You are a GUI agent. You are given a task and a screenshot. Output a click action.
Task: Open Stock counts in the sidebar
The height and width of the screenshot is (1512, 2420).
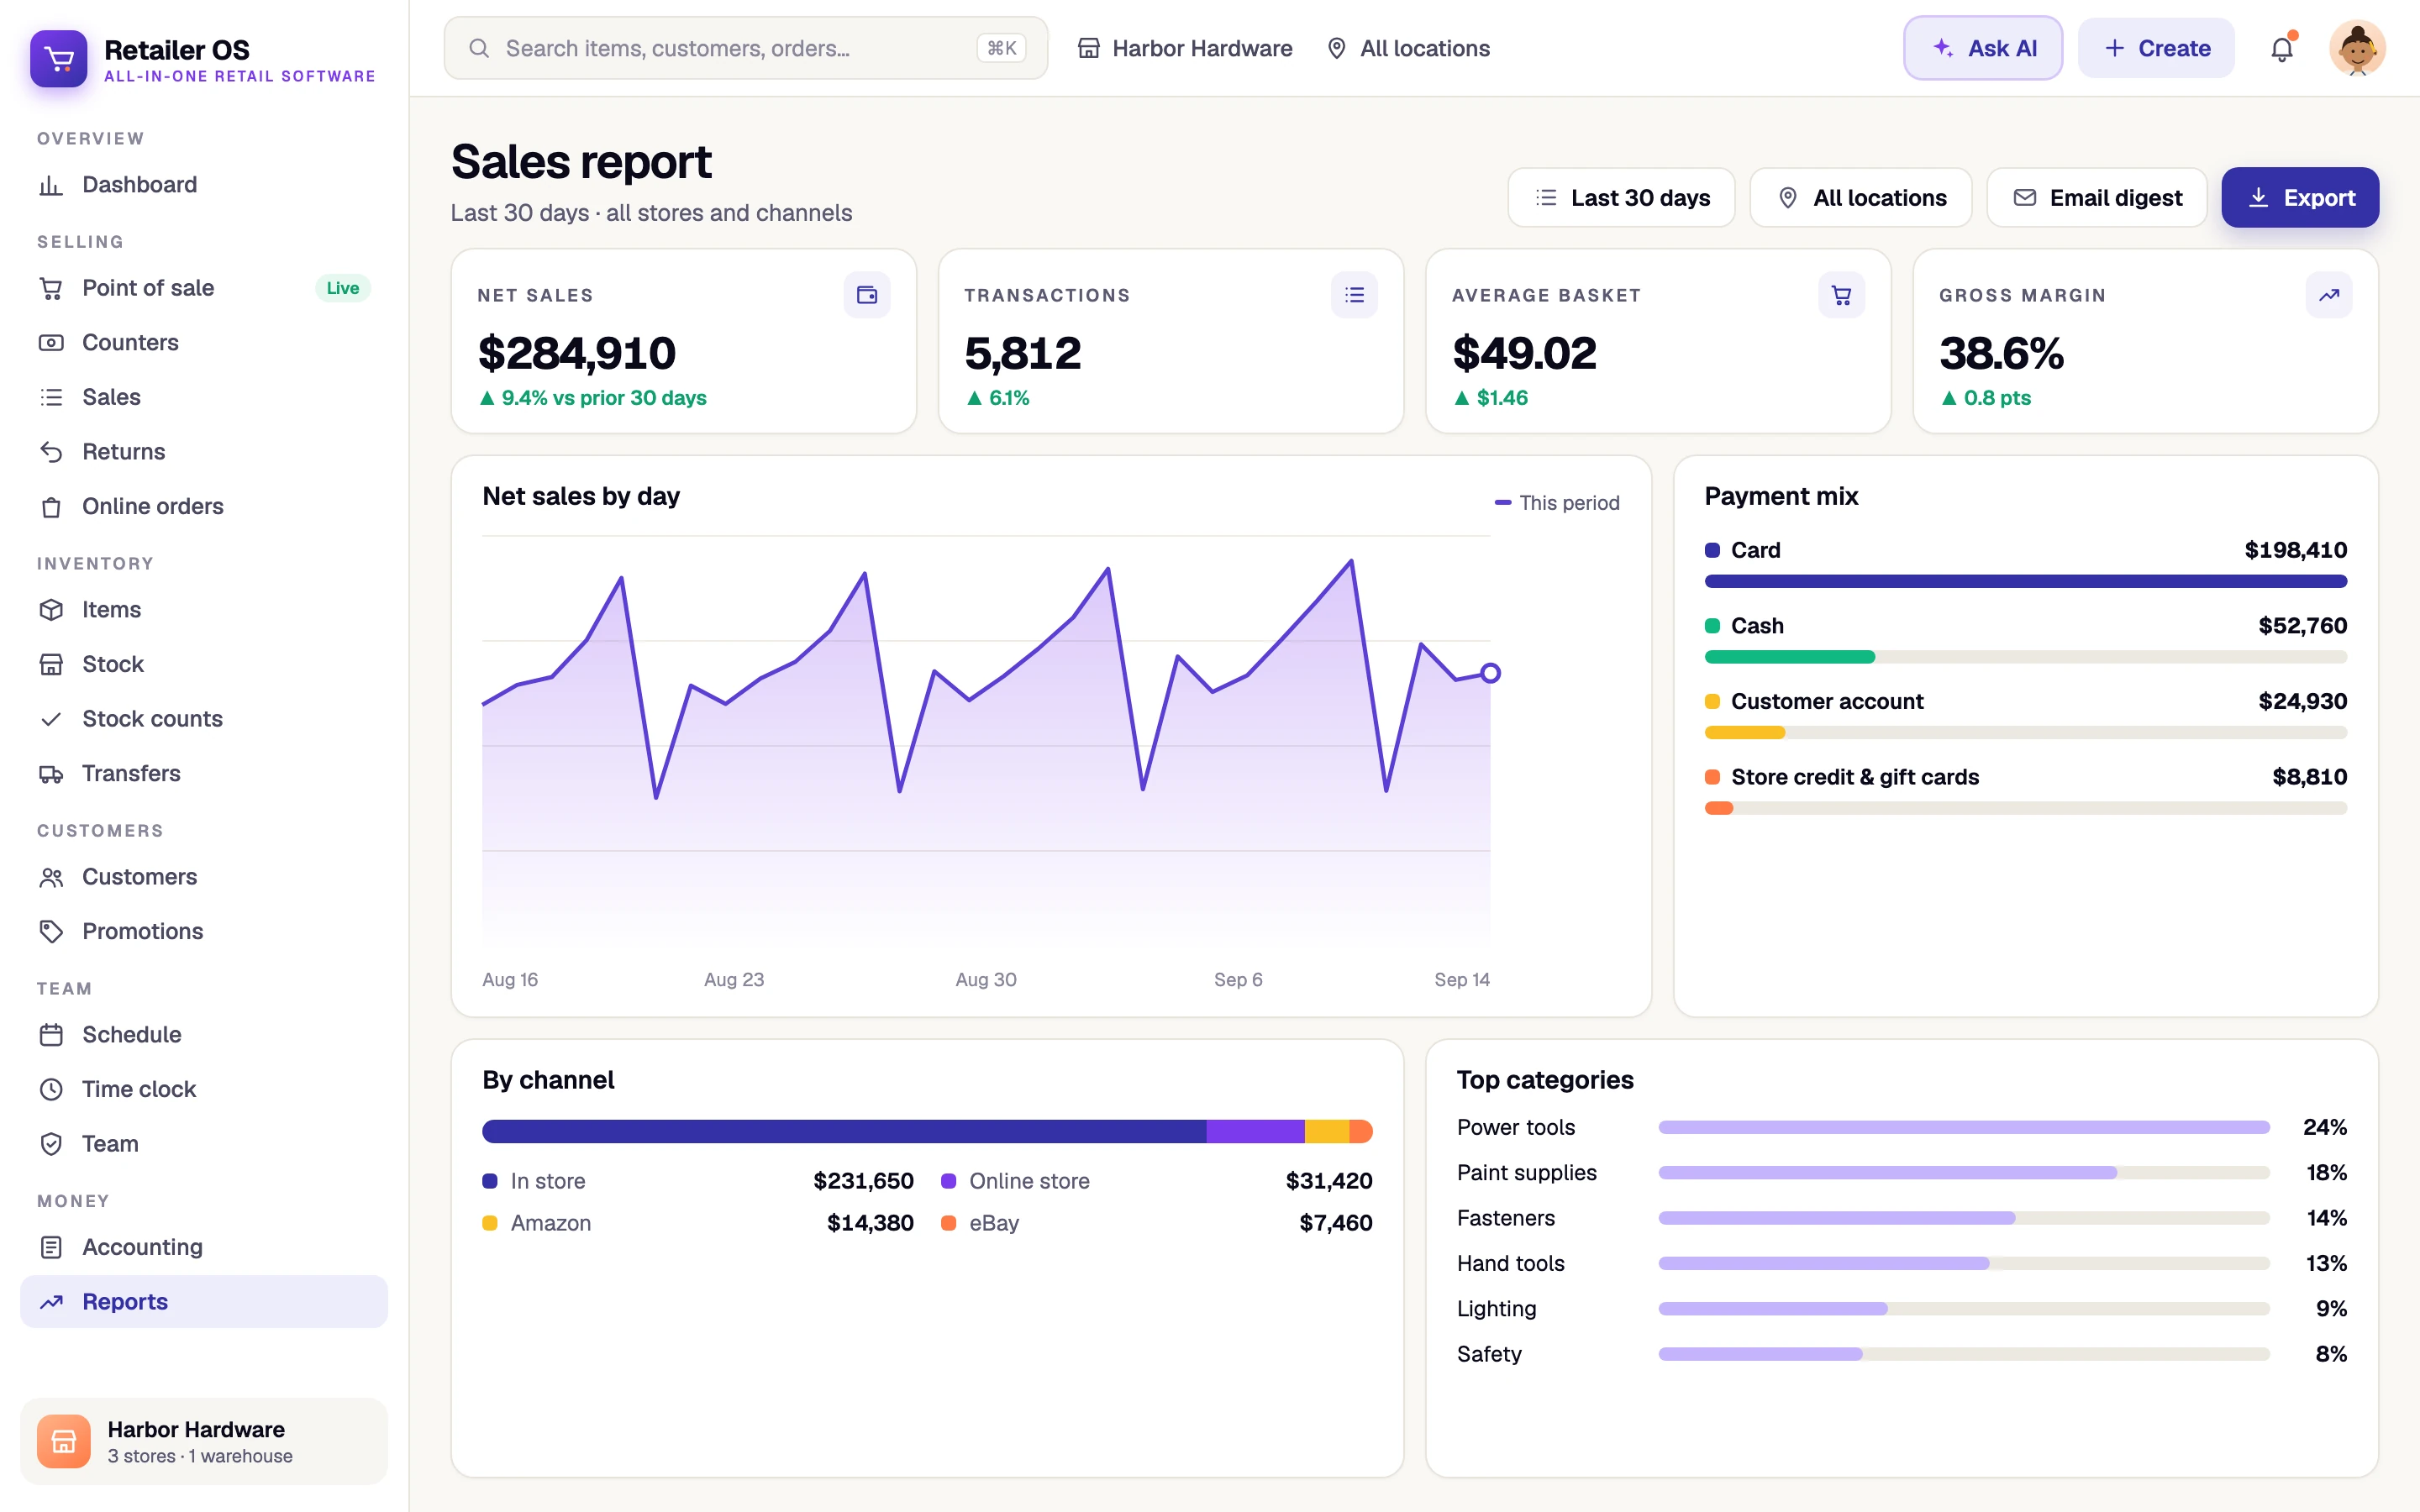204,719
